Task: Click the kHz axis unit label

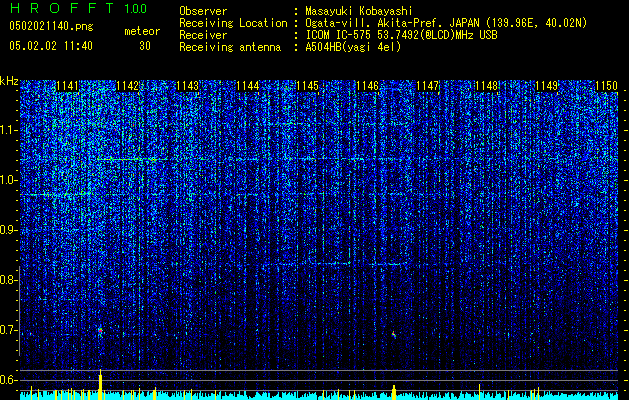Action: (9, 81)
